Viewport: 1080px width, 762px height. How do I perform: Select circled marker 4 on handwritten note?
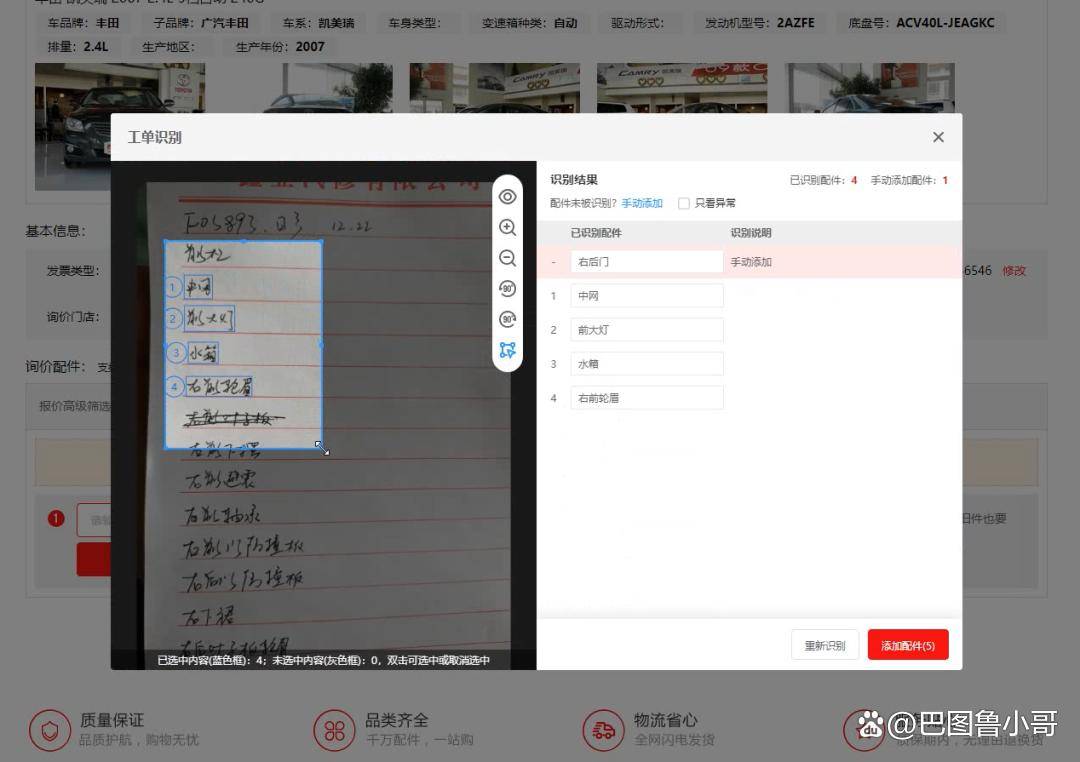coord(174,387)
